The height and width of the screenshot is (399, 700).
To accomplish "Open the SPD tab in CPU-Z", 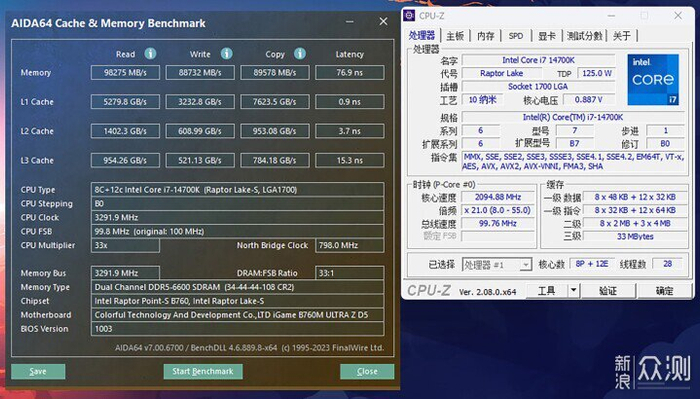I will (516, 36).
